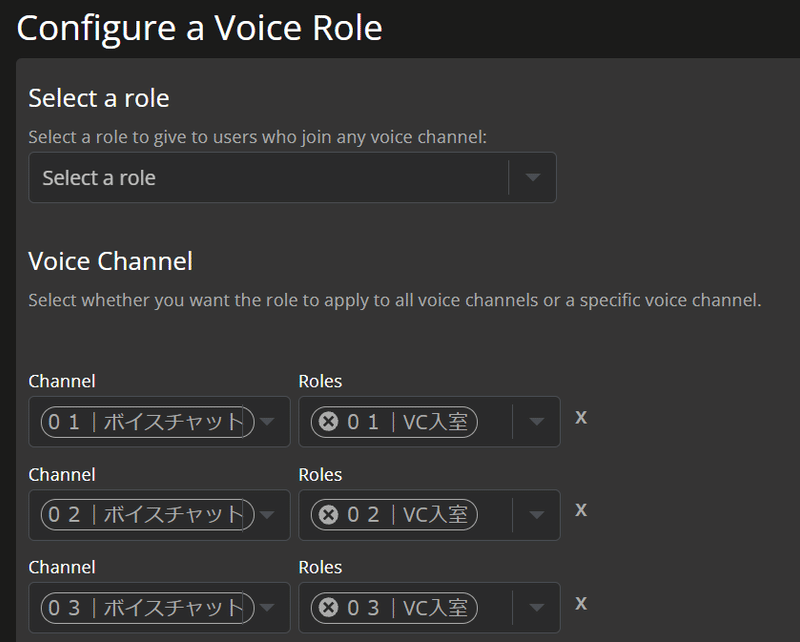Viewport: 800px width, 642px height.
Task: Open the roles dropdown arrow for 02 VC入室
Action: 536,514
